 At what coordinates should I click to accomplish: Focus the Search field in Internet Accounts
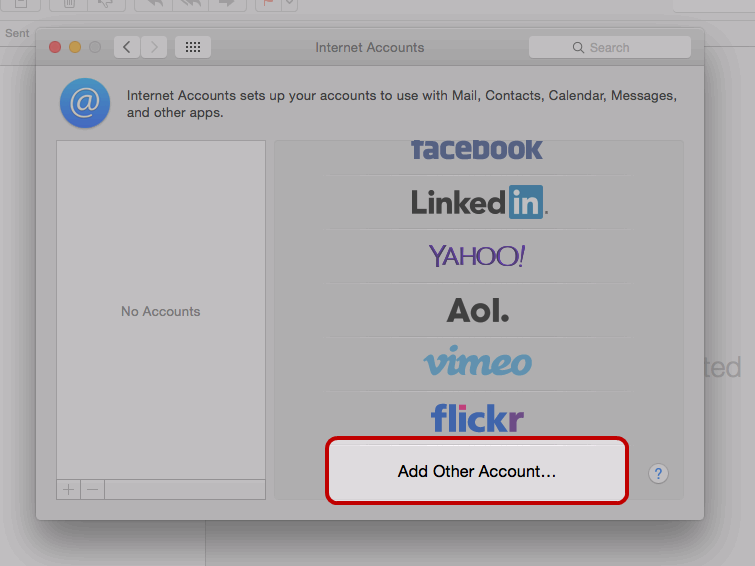tap(610, 47)
